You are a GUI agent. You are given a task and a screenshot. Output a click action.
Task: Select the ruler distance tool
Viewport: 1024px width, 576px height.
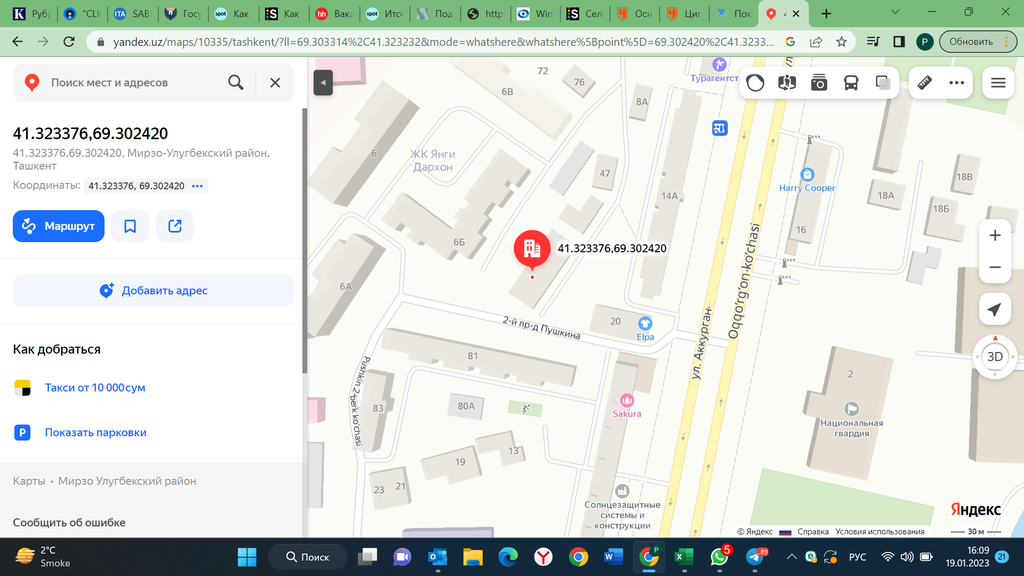(925, 83)
